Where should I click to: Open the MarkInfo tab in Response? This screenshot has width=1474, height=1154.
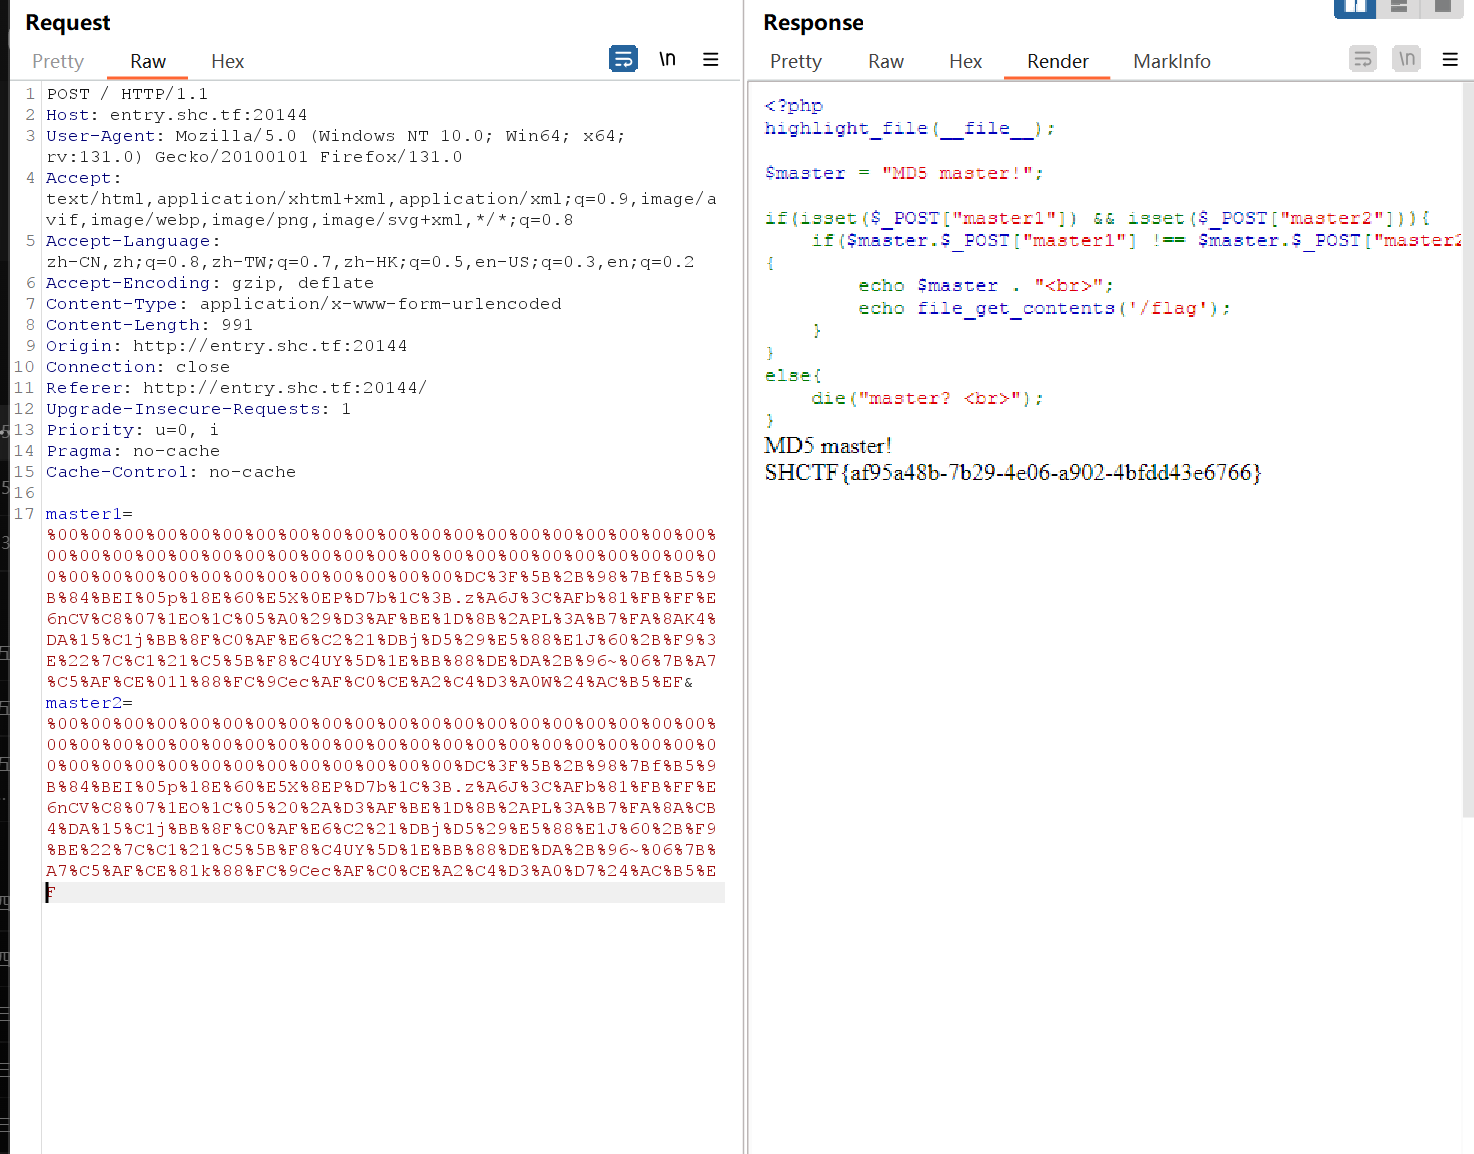(x=1171, y=62)
